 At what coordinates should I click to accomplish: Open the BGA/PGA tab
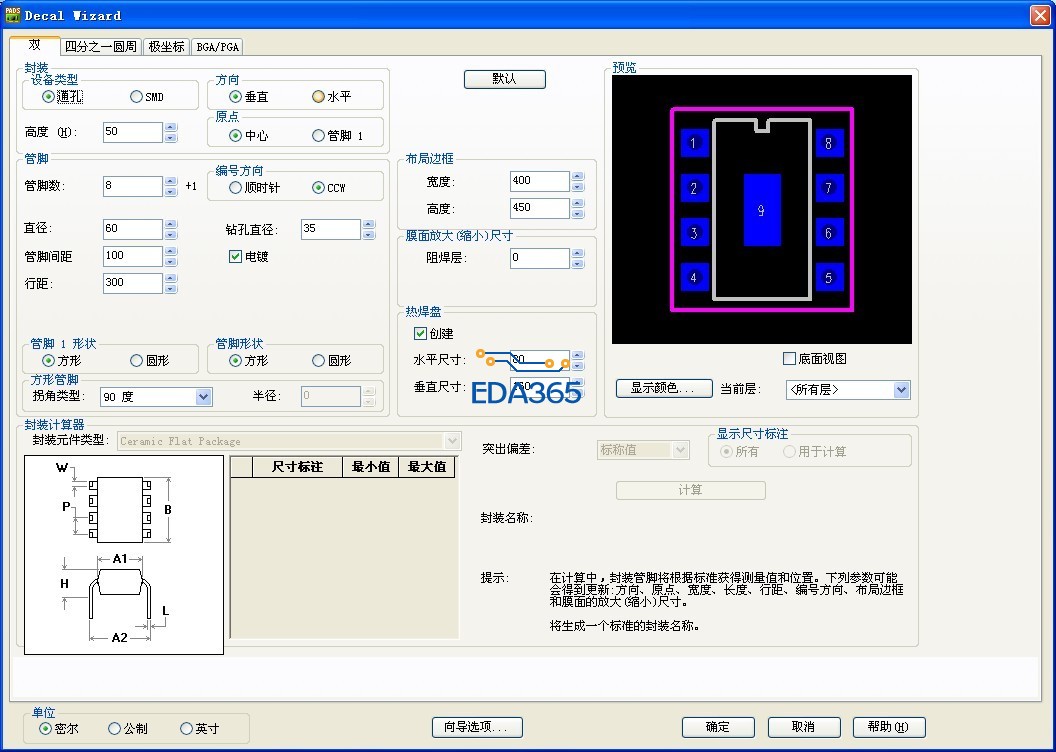pyautogui.click(x=217, y=47)
